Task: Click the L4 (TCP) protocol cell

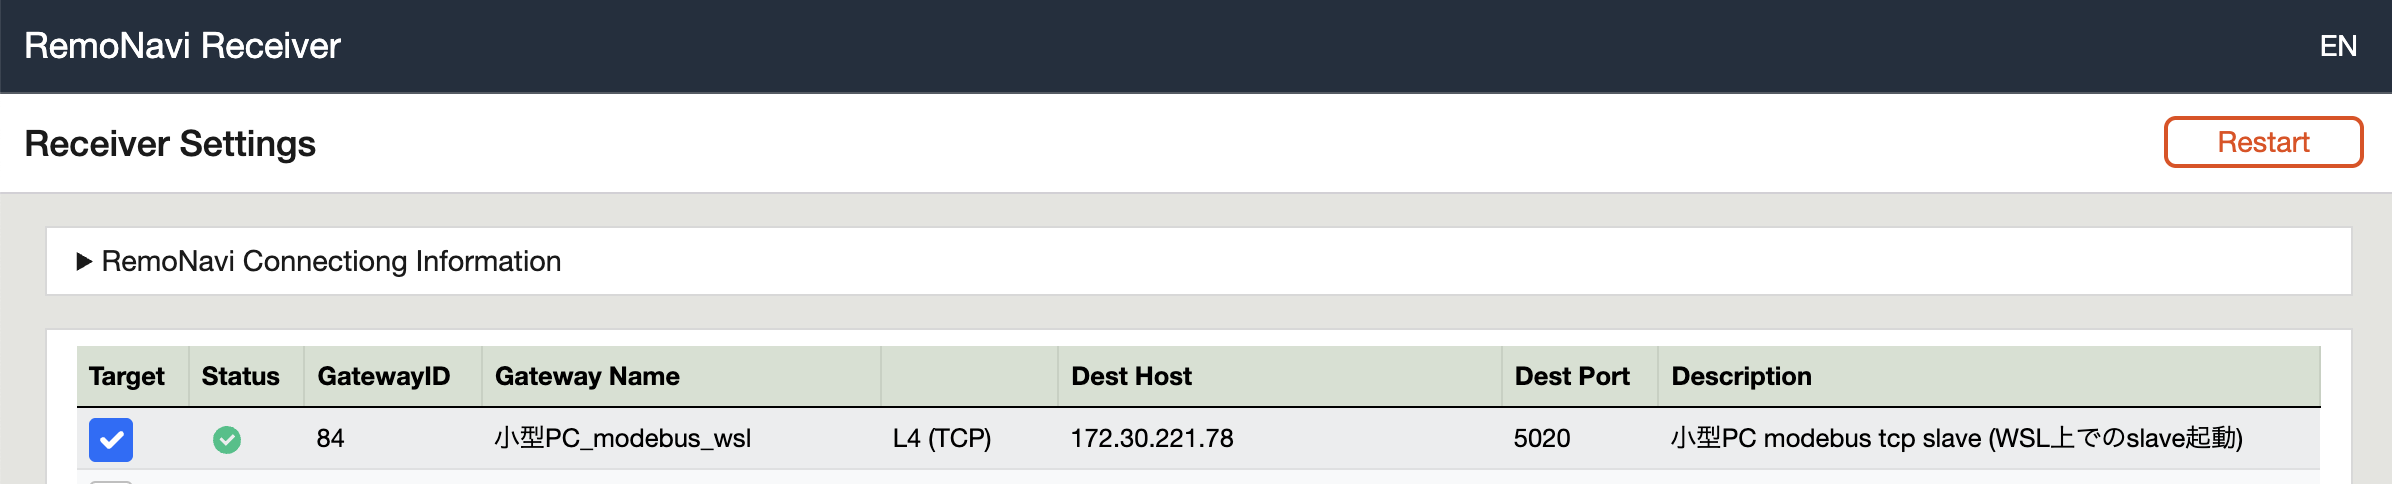Action: (942, 438)
